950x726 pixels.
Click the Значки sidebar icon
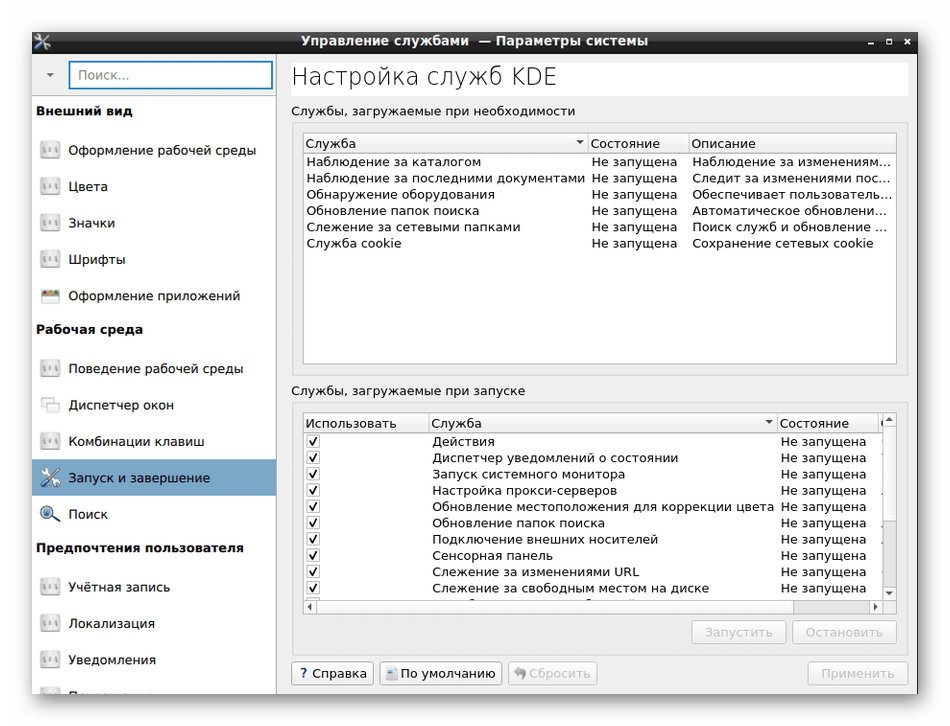(x=50, y=222)
